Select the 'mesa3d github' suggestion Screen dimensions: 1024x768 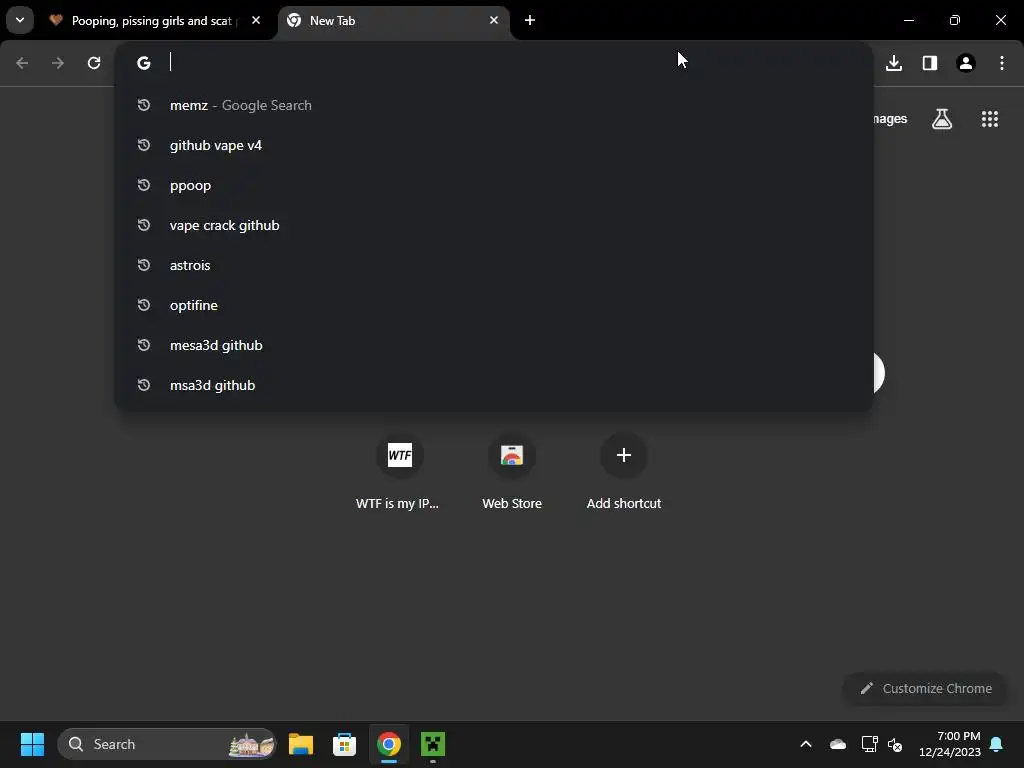pos(494,345)
